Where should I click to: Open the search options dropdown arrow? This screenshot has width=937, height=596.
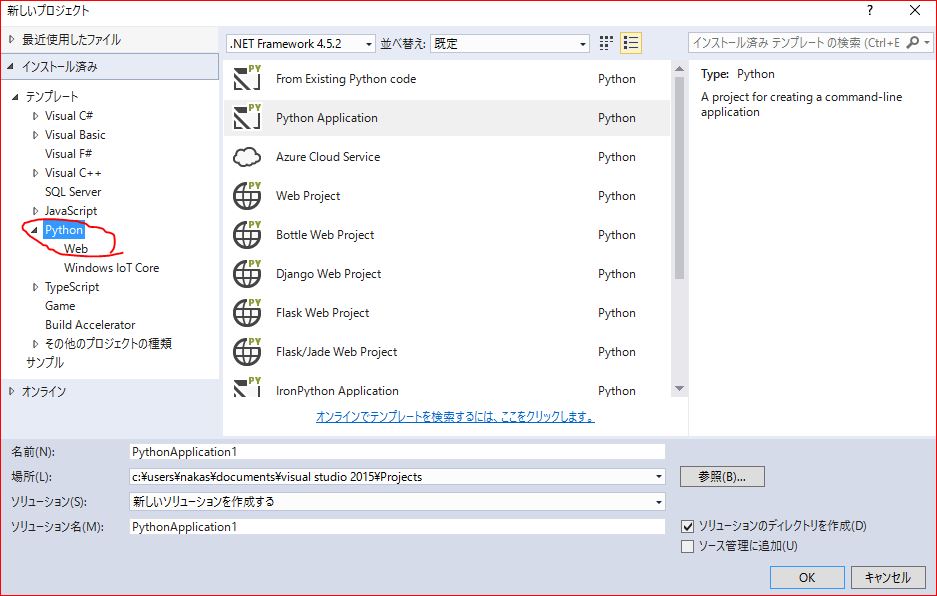click(927, 42)
